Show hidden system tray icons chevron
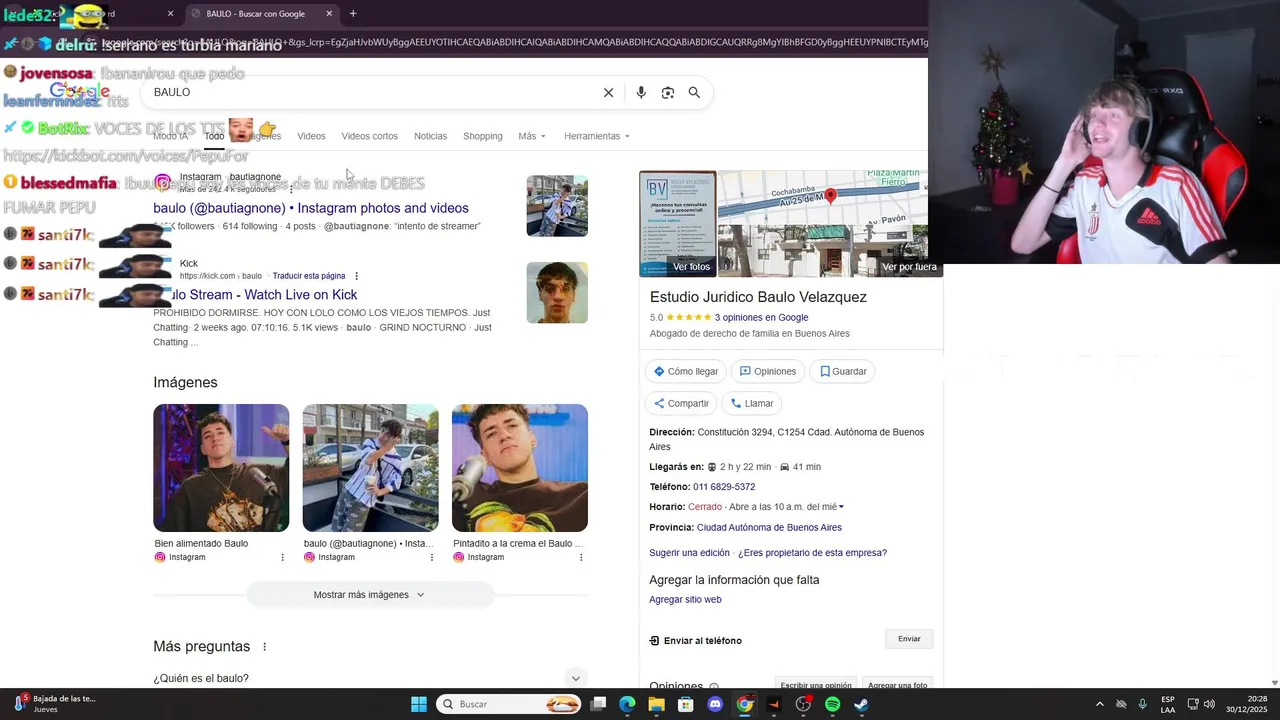 pyautogui.click(x=1100, y=704)
